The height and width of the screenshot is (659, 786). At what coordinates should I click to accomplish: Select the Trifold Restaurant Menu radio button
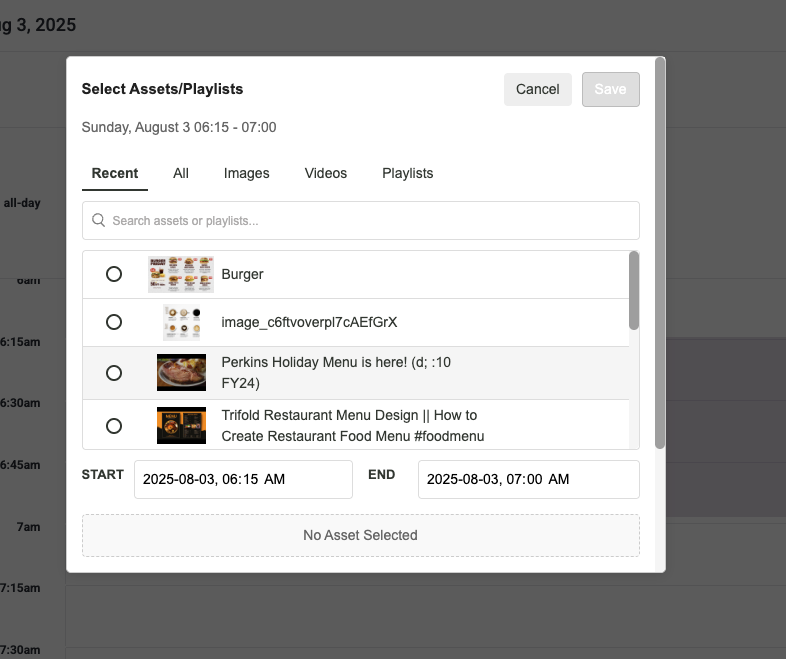pyautogui.click(x=114, y=426)
